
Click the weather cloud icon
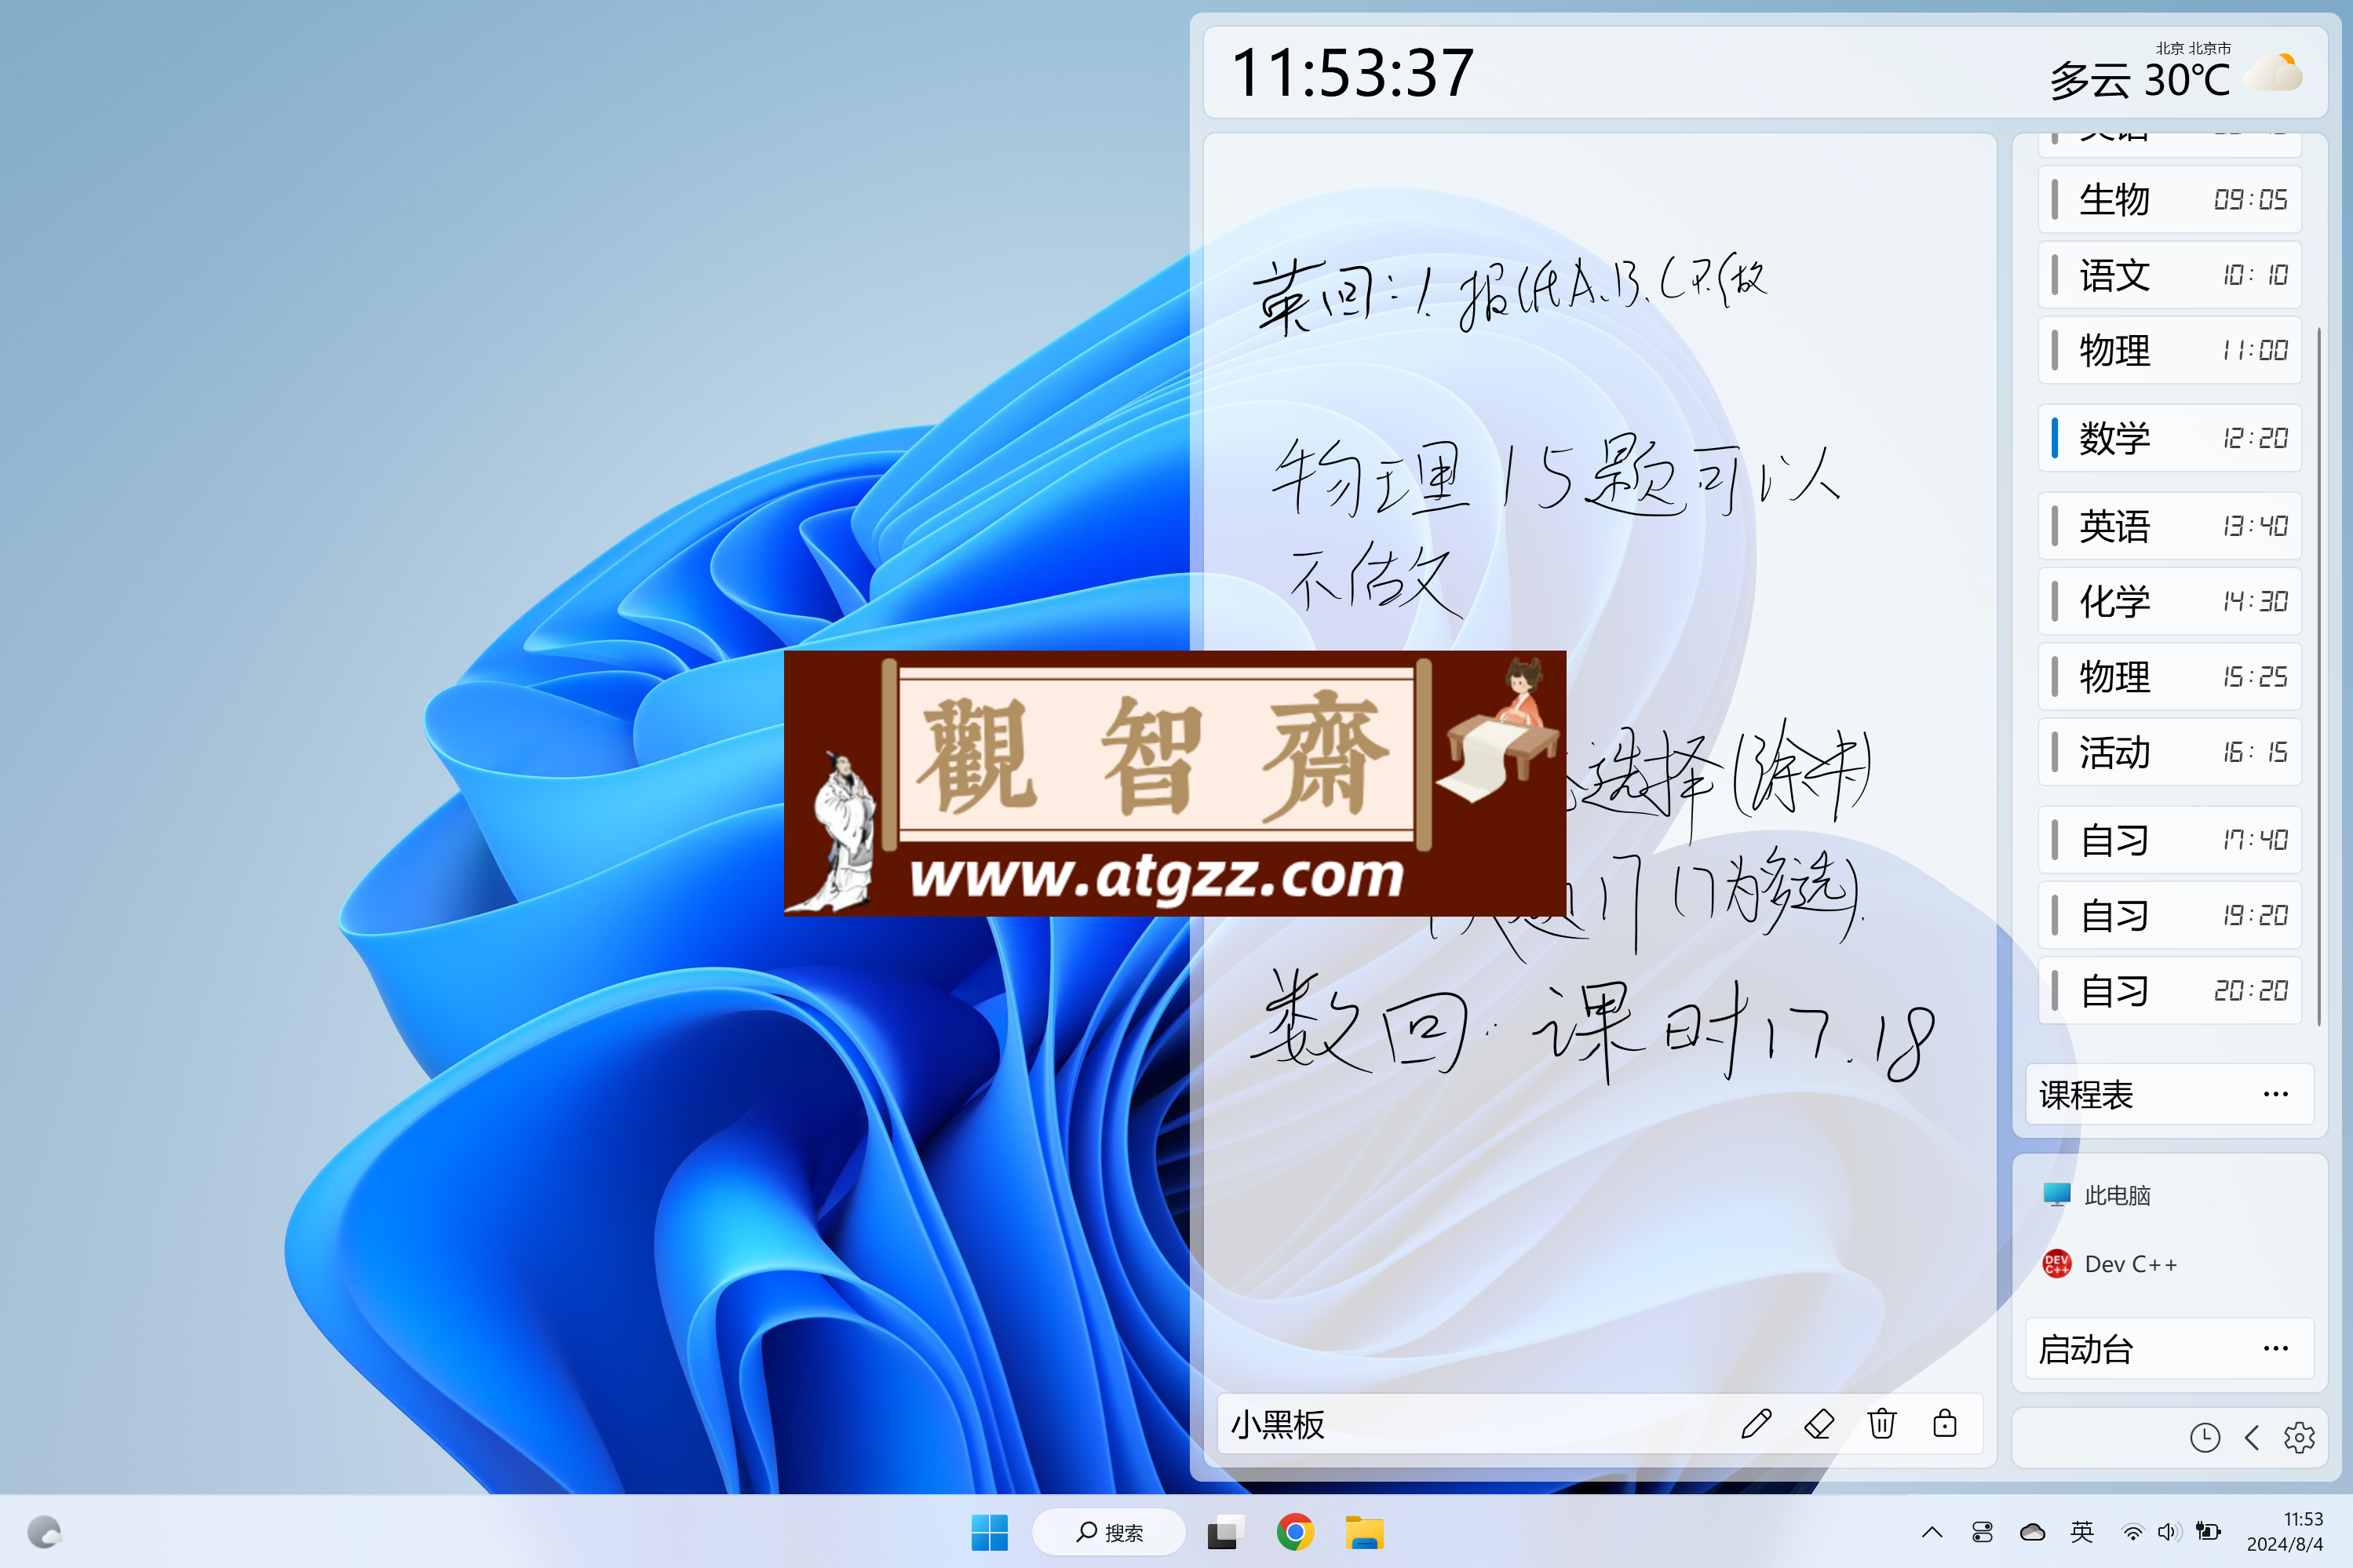tap(2272, 74)
